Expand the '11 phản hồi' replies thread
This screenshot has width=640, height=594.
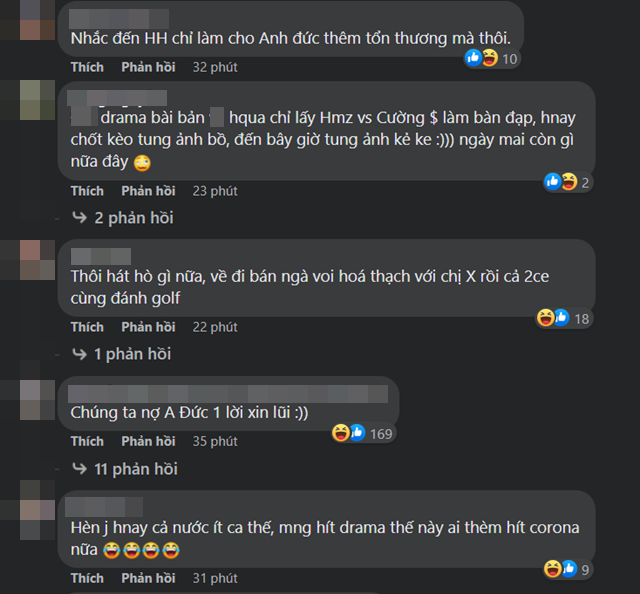coord(136,469)
